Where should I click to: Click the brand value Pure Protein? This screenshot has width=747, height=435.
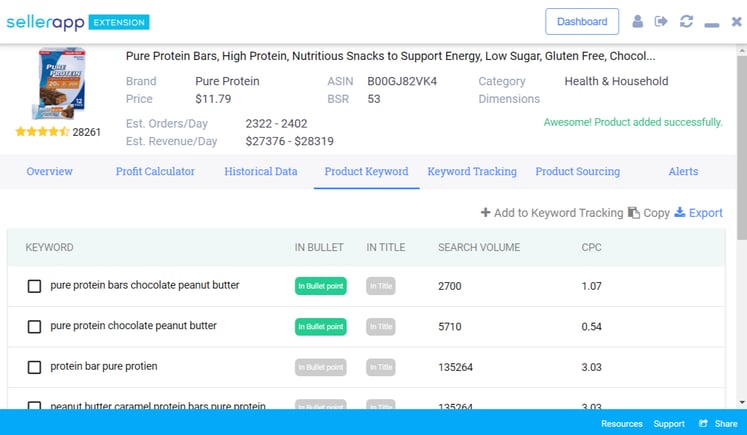[227, 81]
